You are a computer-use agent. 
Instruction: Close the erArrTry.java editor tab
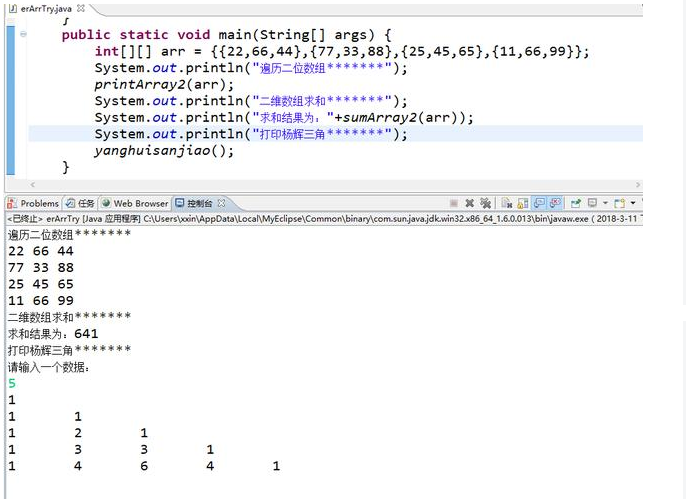[x=80, y=8]
